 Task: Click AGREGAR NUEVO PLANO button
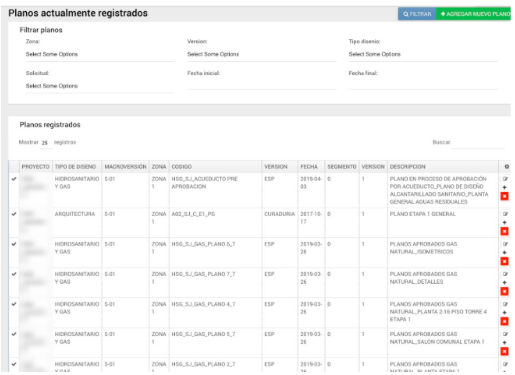coord(473,14)
